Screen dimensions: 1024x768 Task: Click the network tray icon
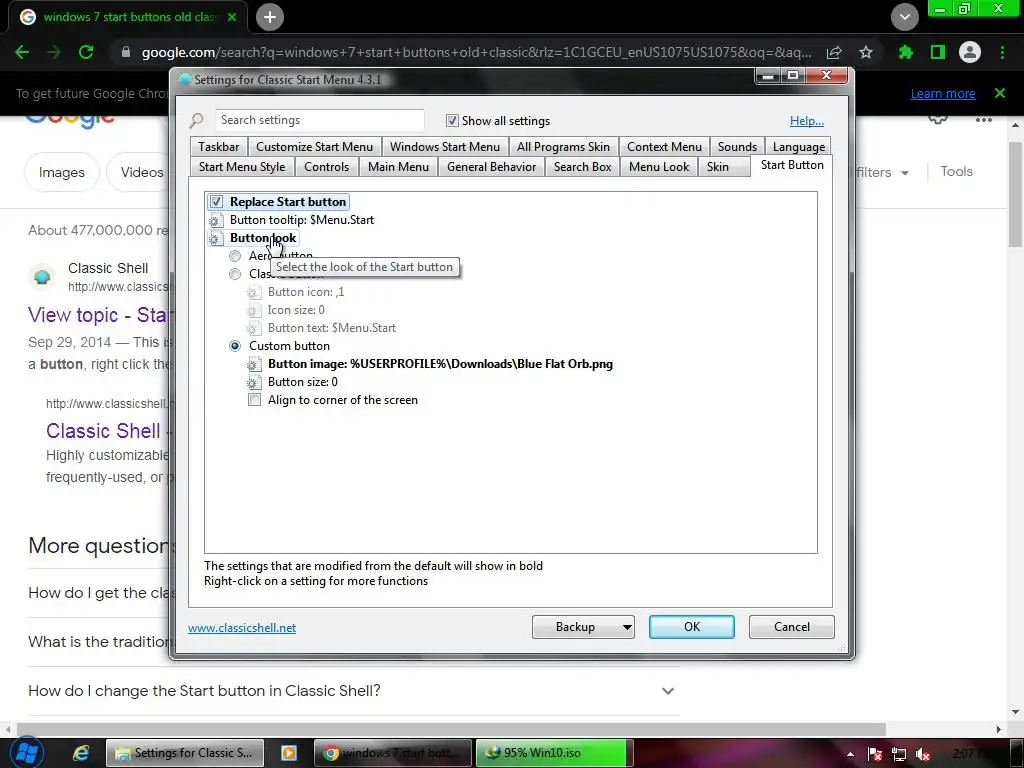point(899,754)
